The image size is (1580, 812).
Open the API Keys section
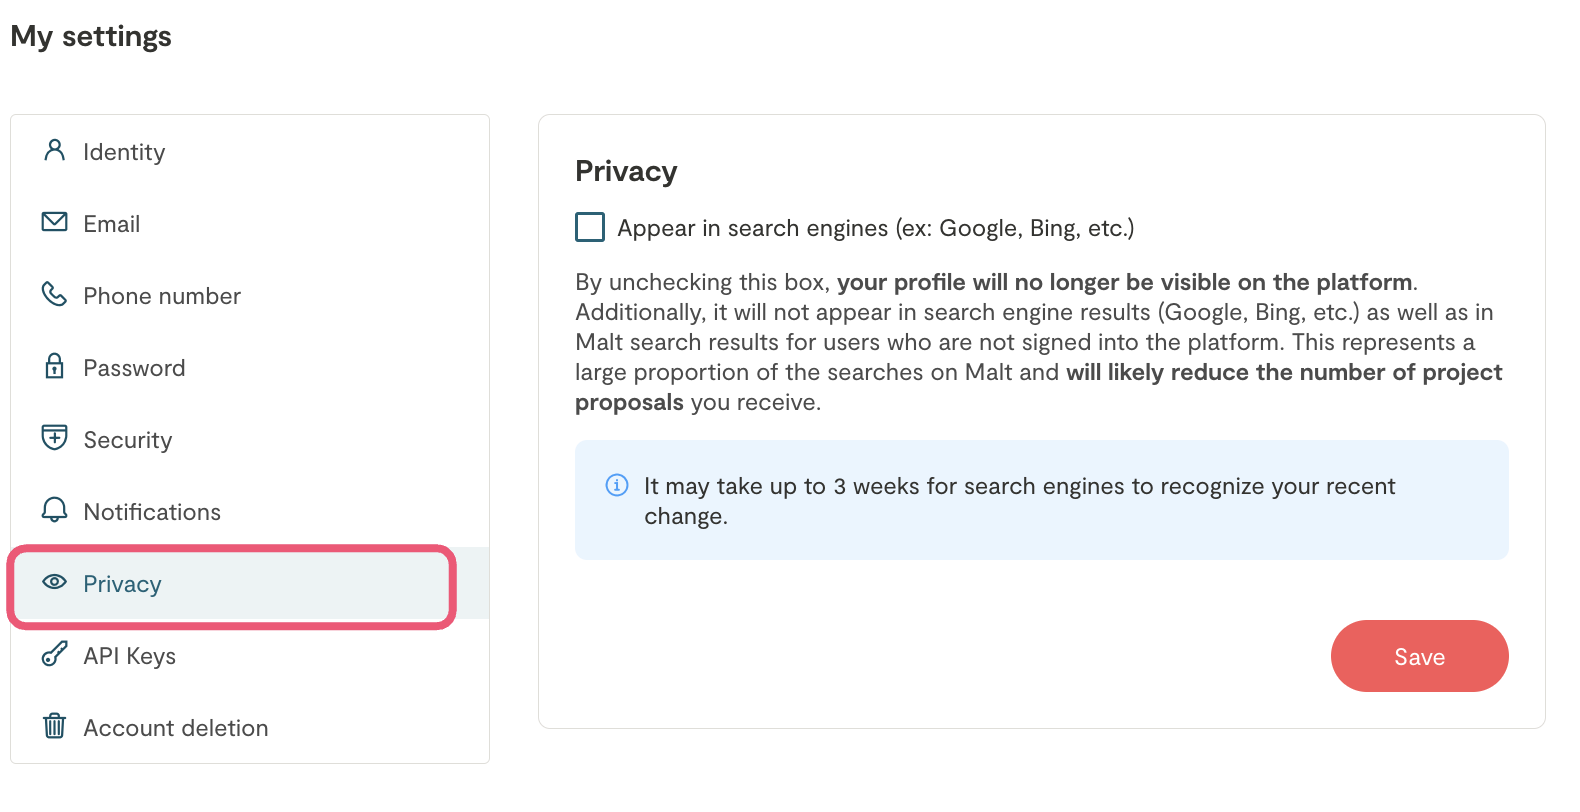130,656
